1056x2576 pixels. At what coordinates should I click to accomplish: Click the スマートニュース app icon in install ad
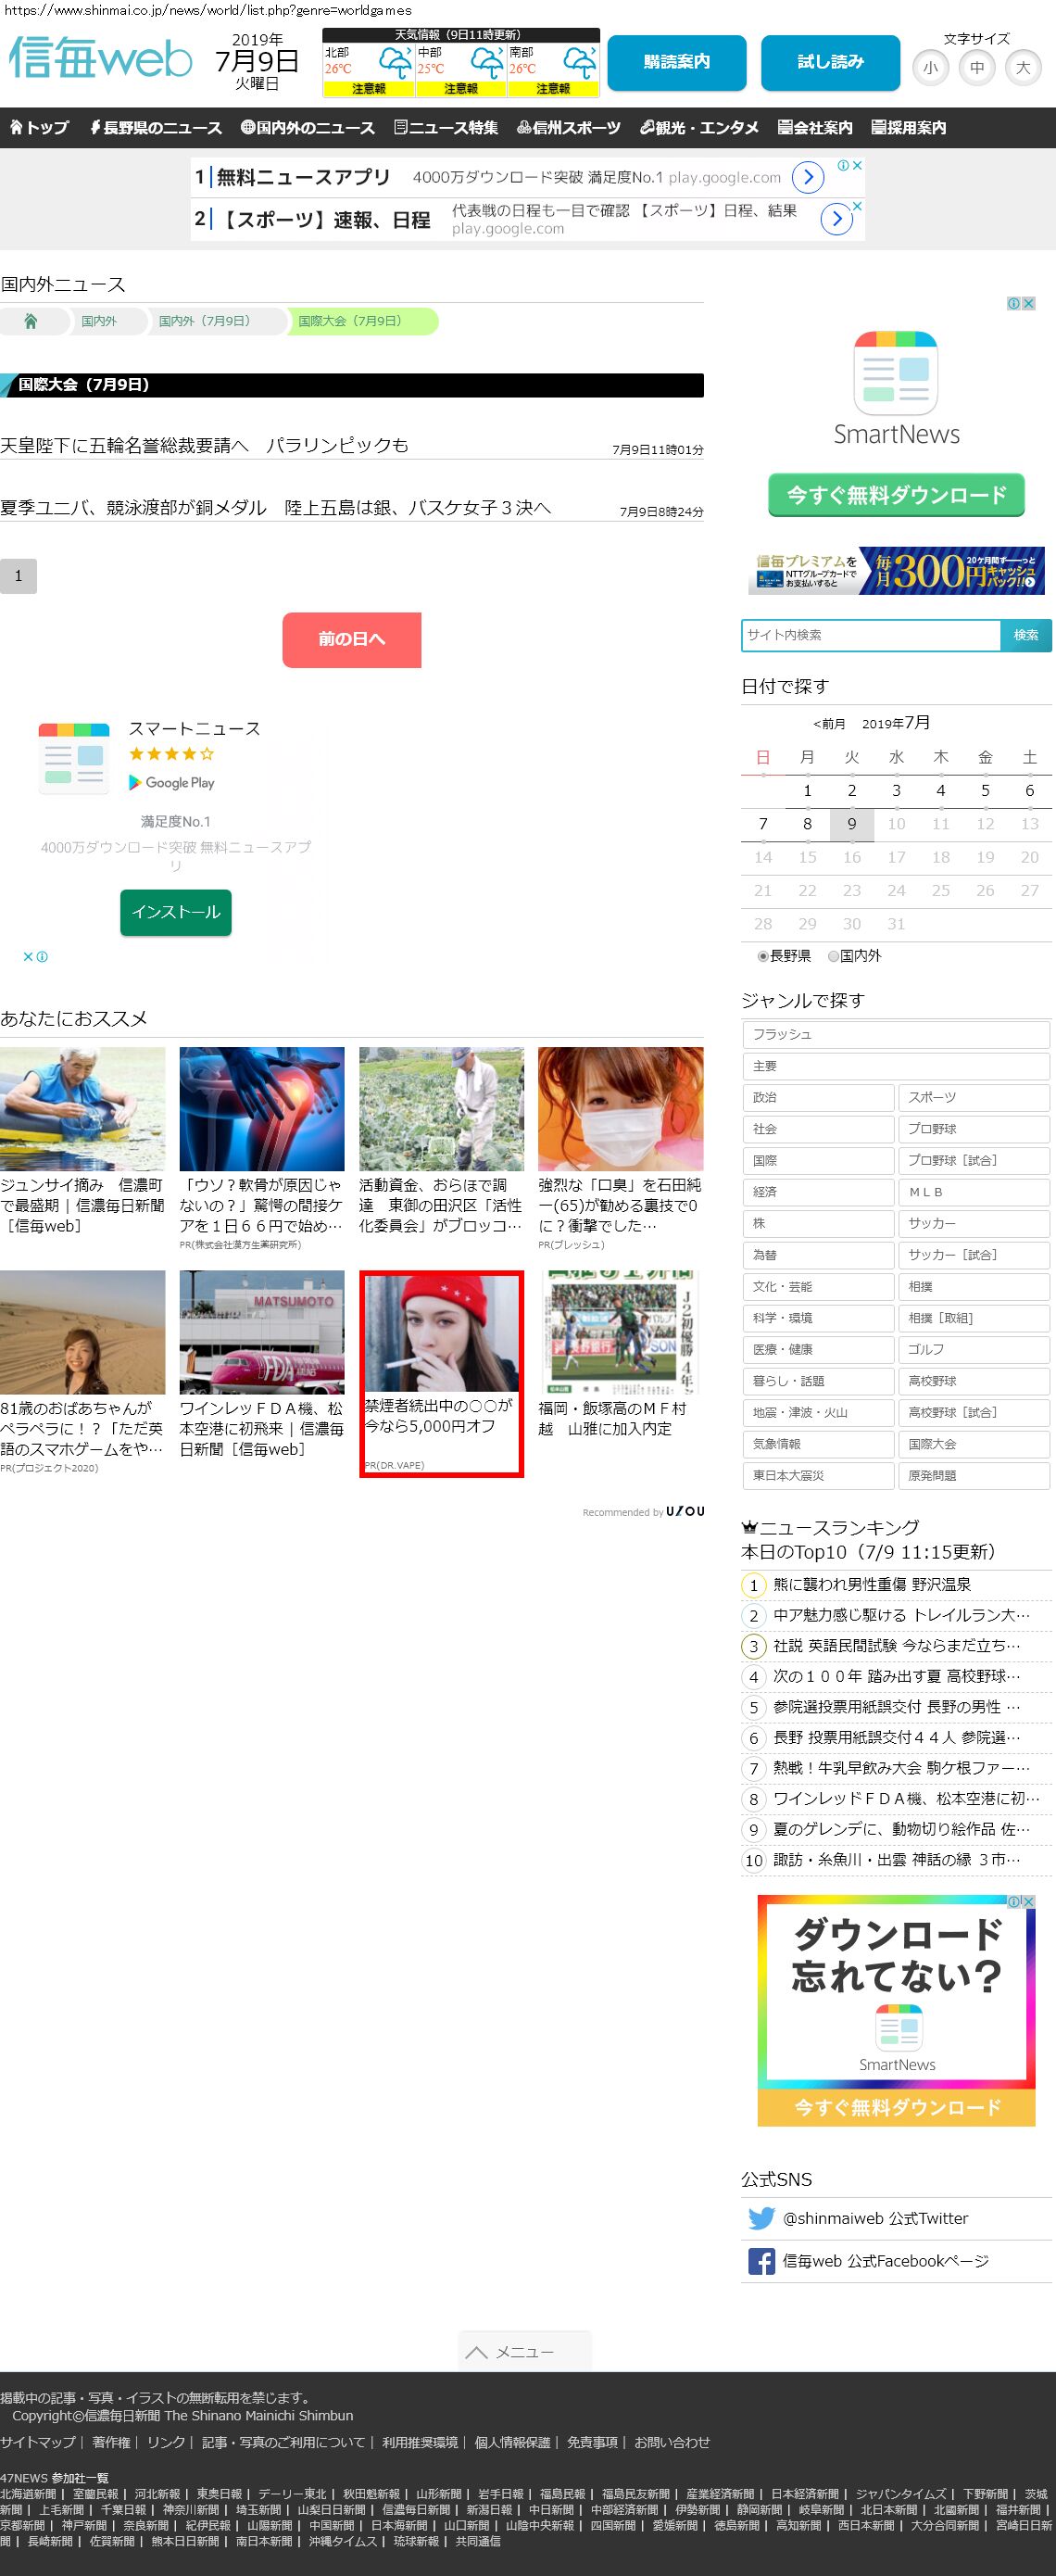point(74,758)
